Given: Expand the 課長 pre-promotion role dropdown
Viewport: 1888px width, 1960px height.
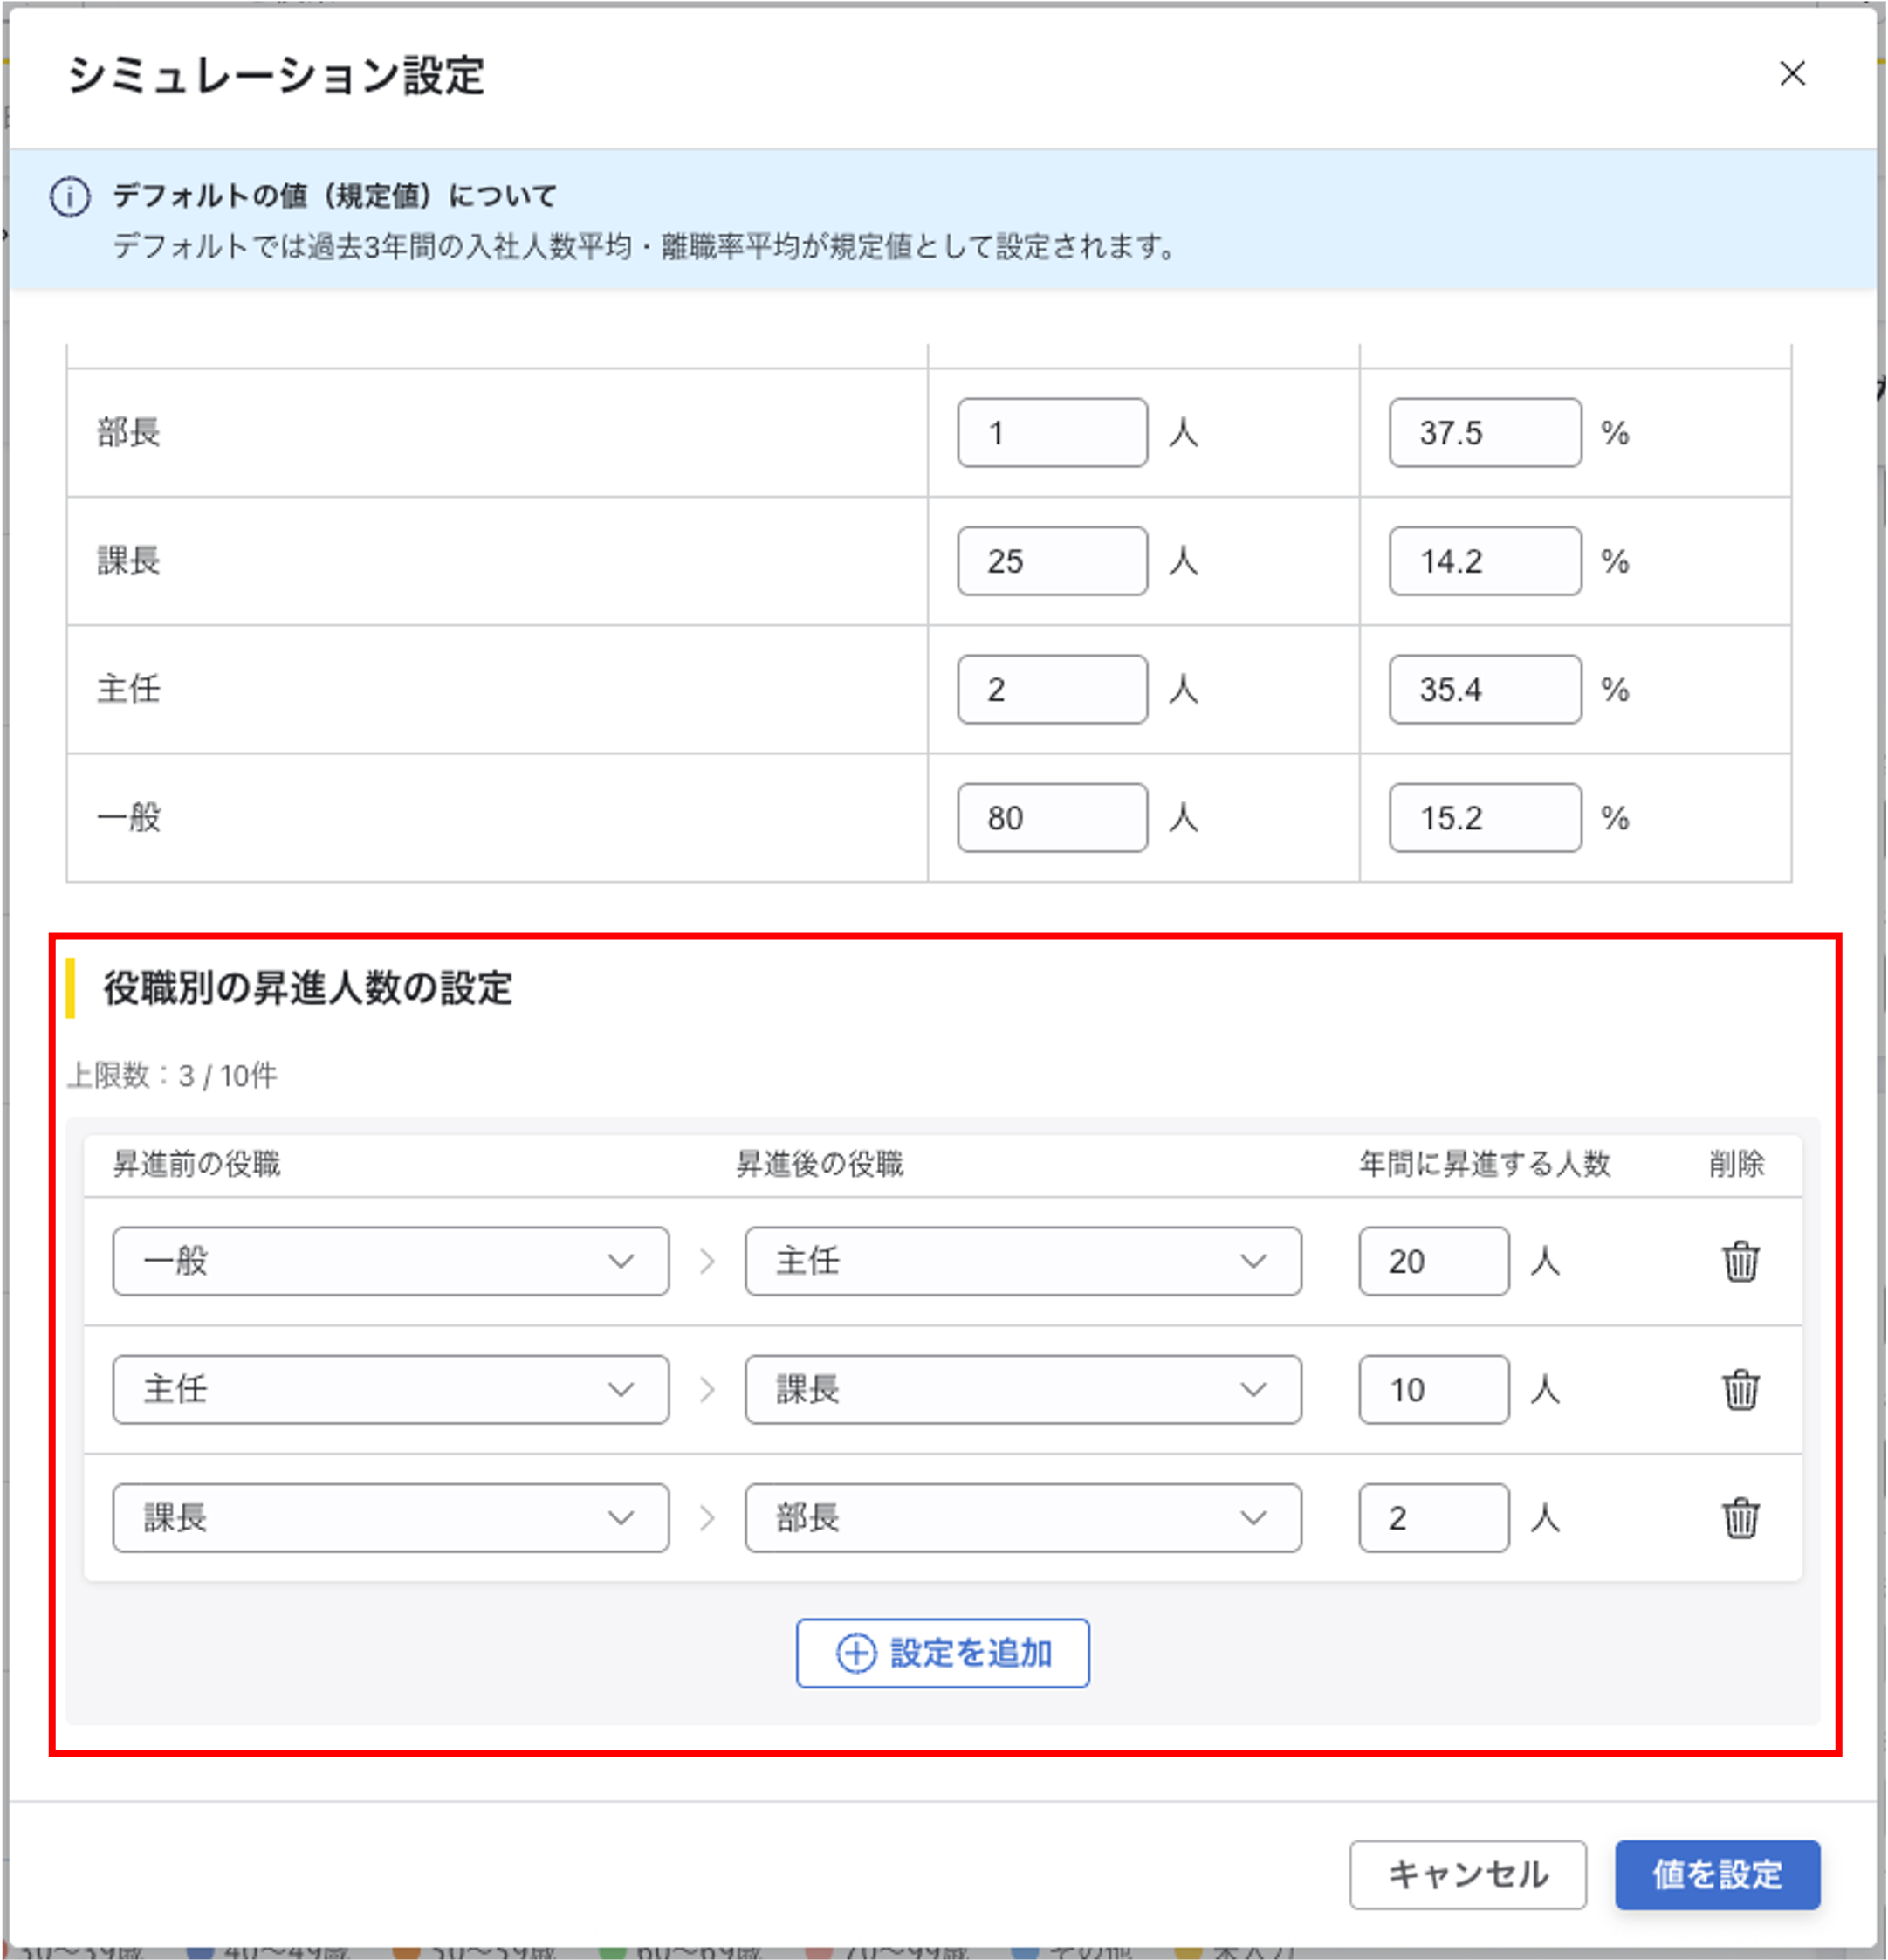Looking at the screenshot, I should coord(390,1517).
